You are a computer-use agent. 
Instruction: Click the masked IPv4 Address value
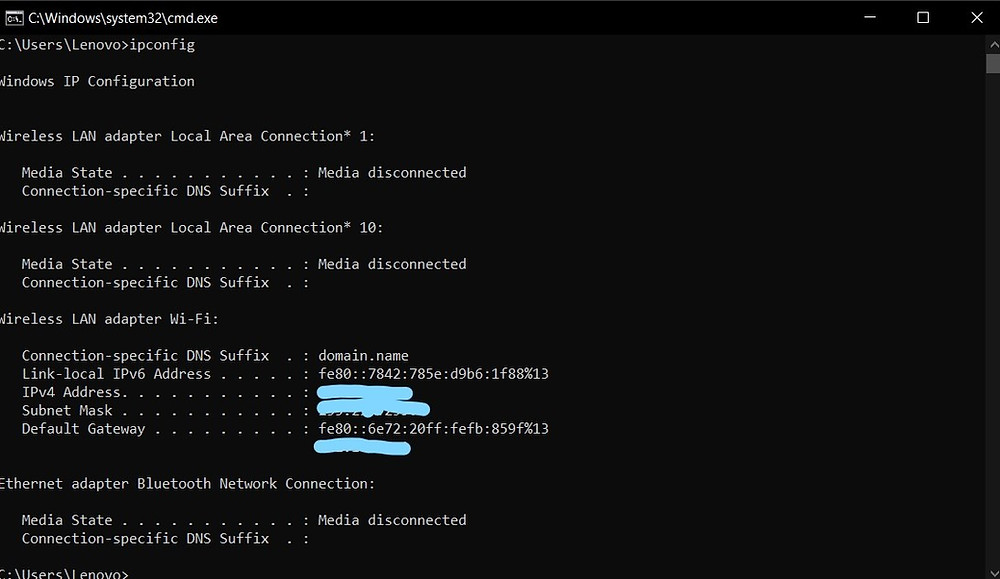(363, 391)
